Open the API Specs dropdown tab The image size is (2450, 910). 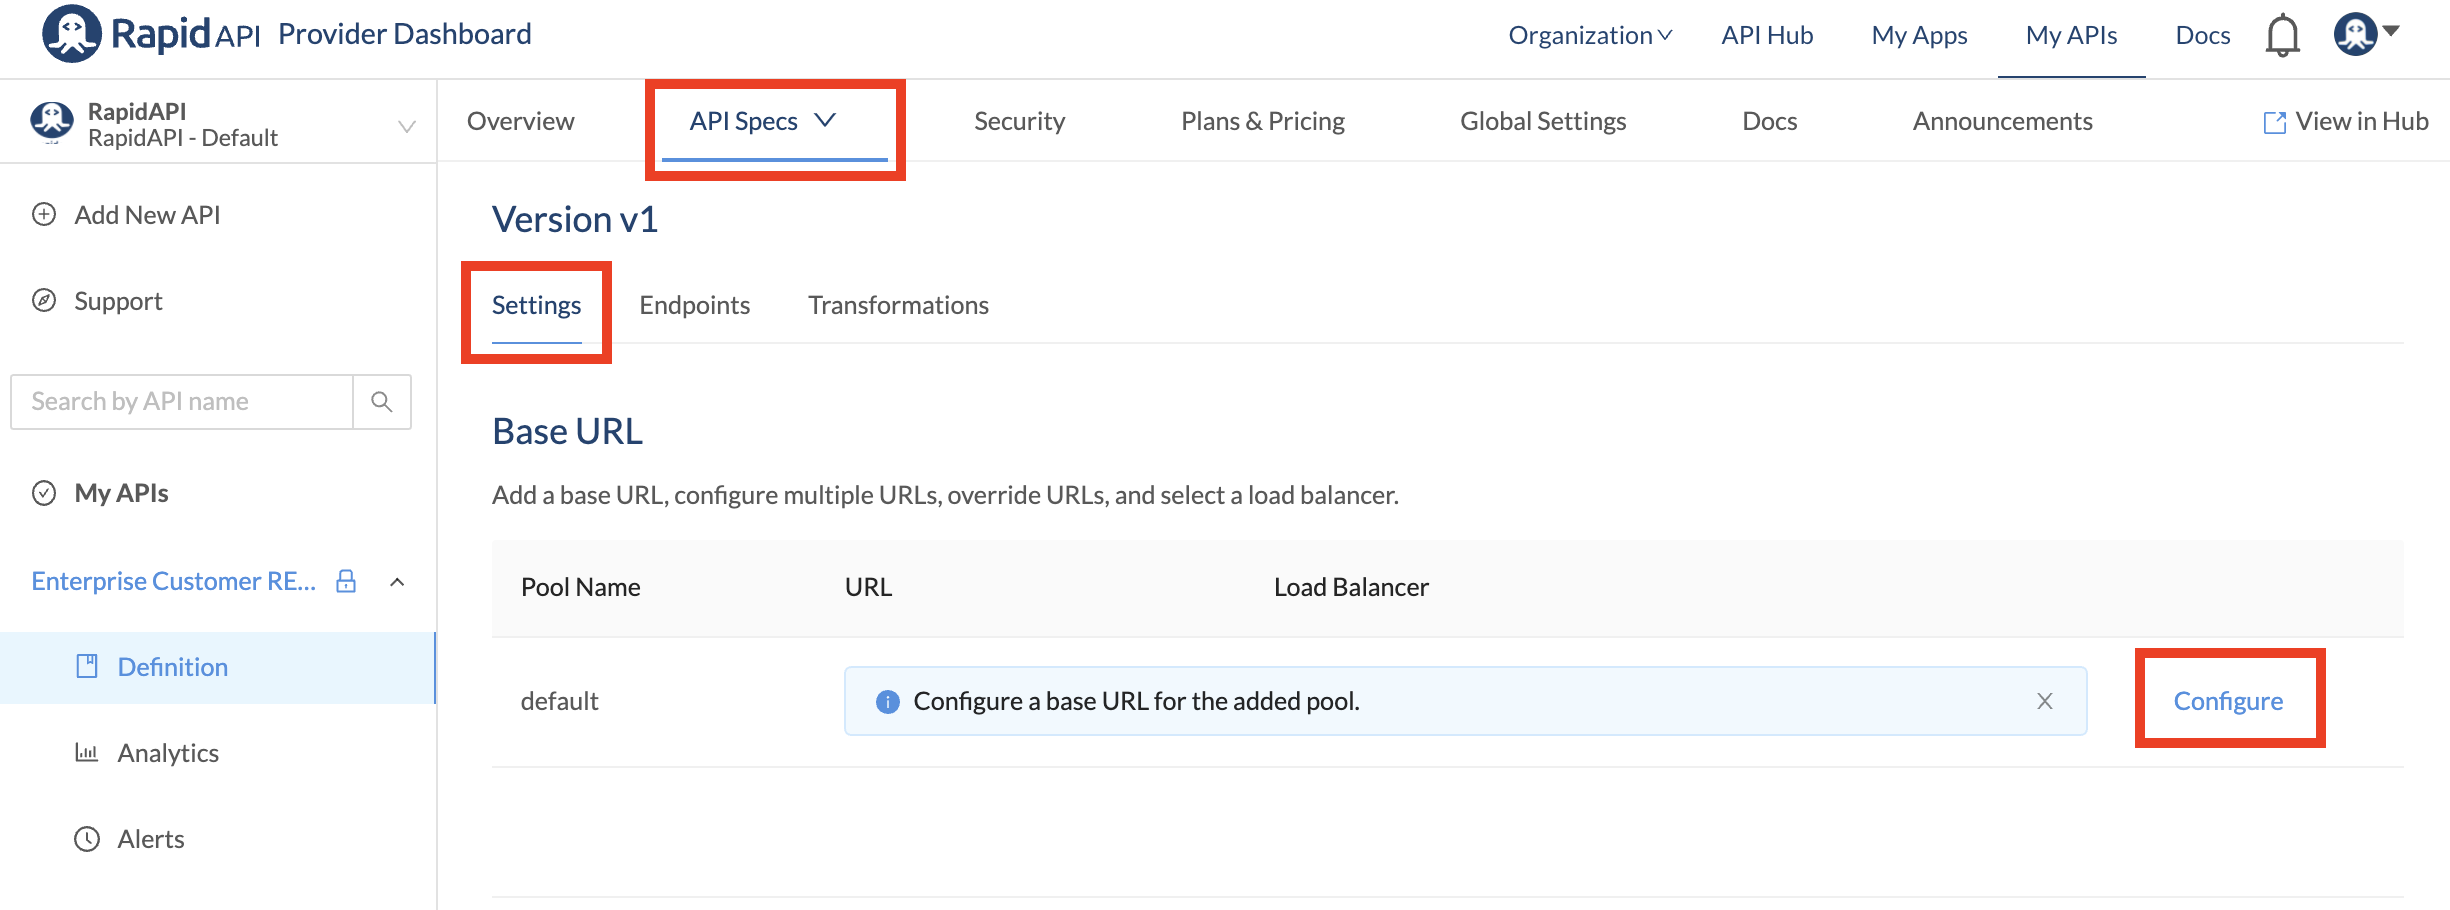[763, 121]
